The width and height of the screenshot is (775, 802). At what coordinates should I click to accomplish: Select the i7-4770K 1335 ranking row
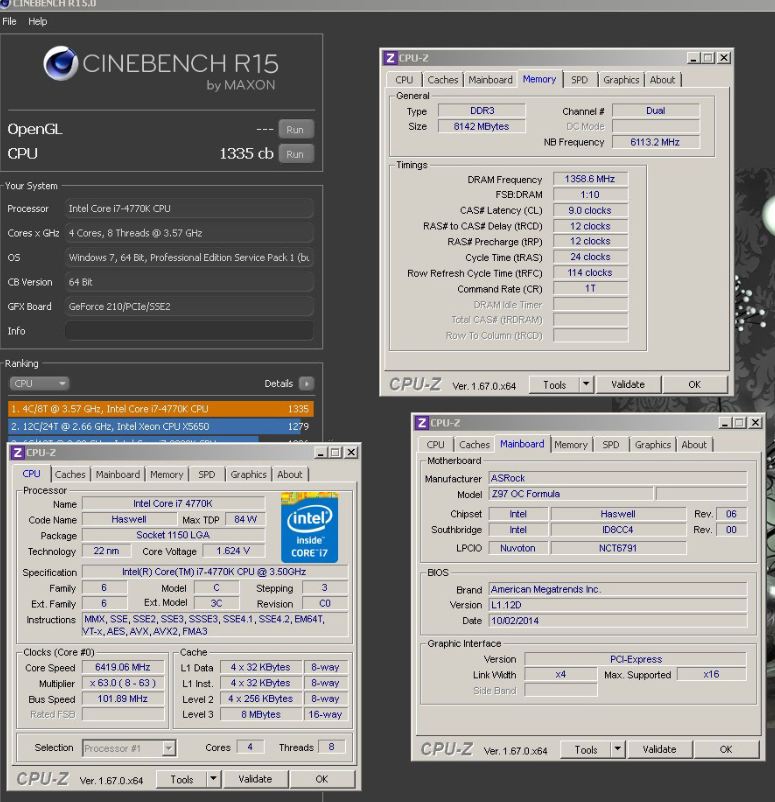(x=161, y=409)
